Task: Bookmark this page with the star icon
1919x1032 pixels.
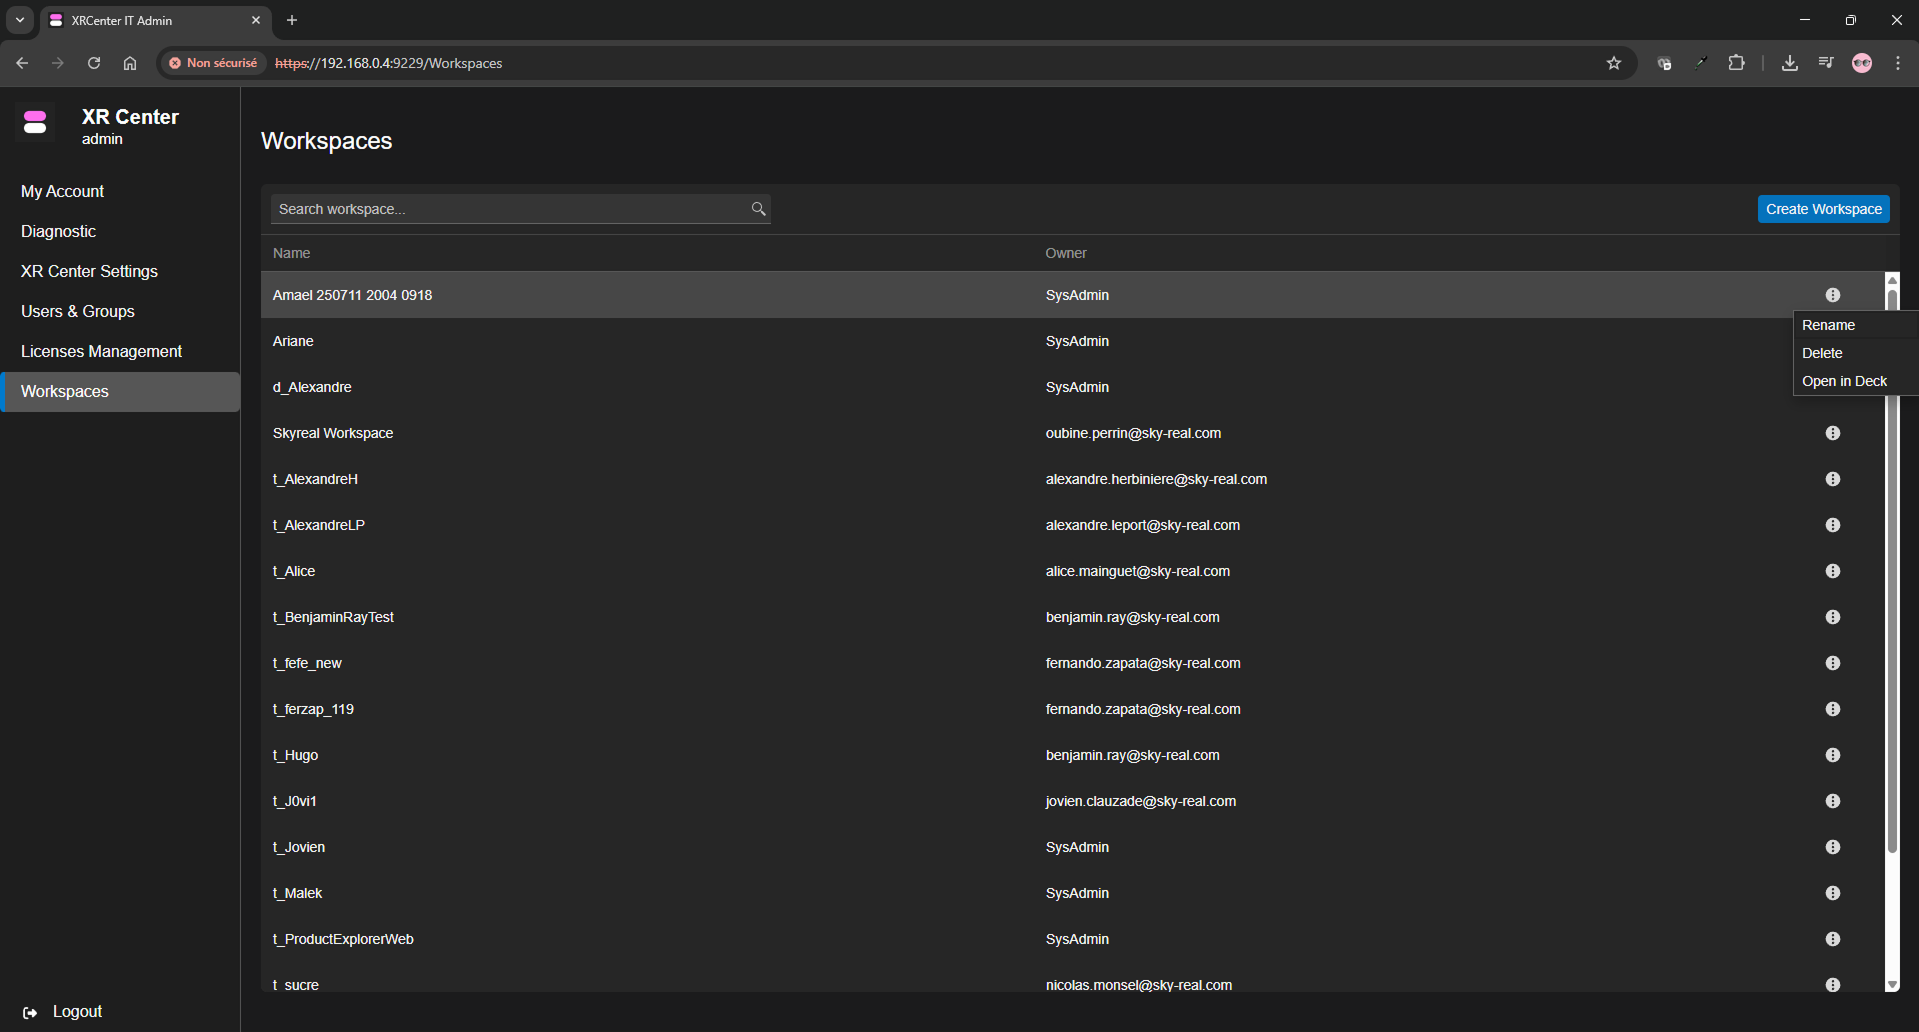Action: pos(1613,63)
